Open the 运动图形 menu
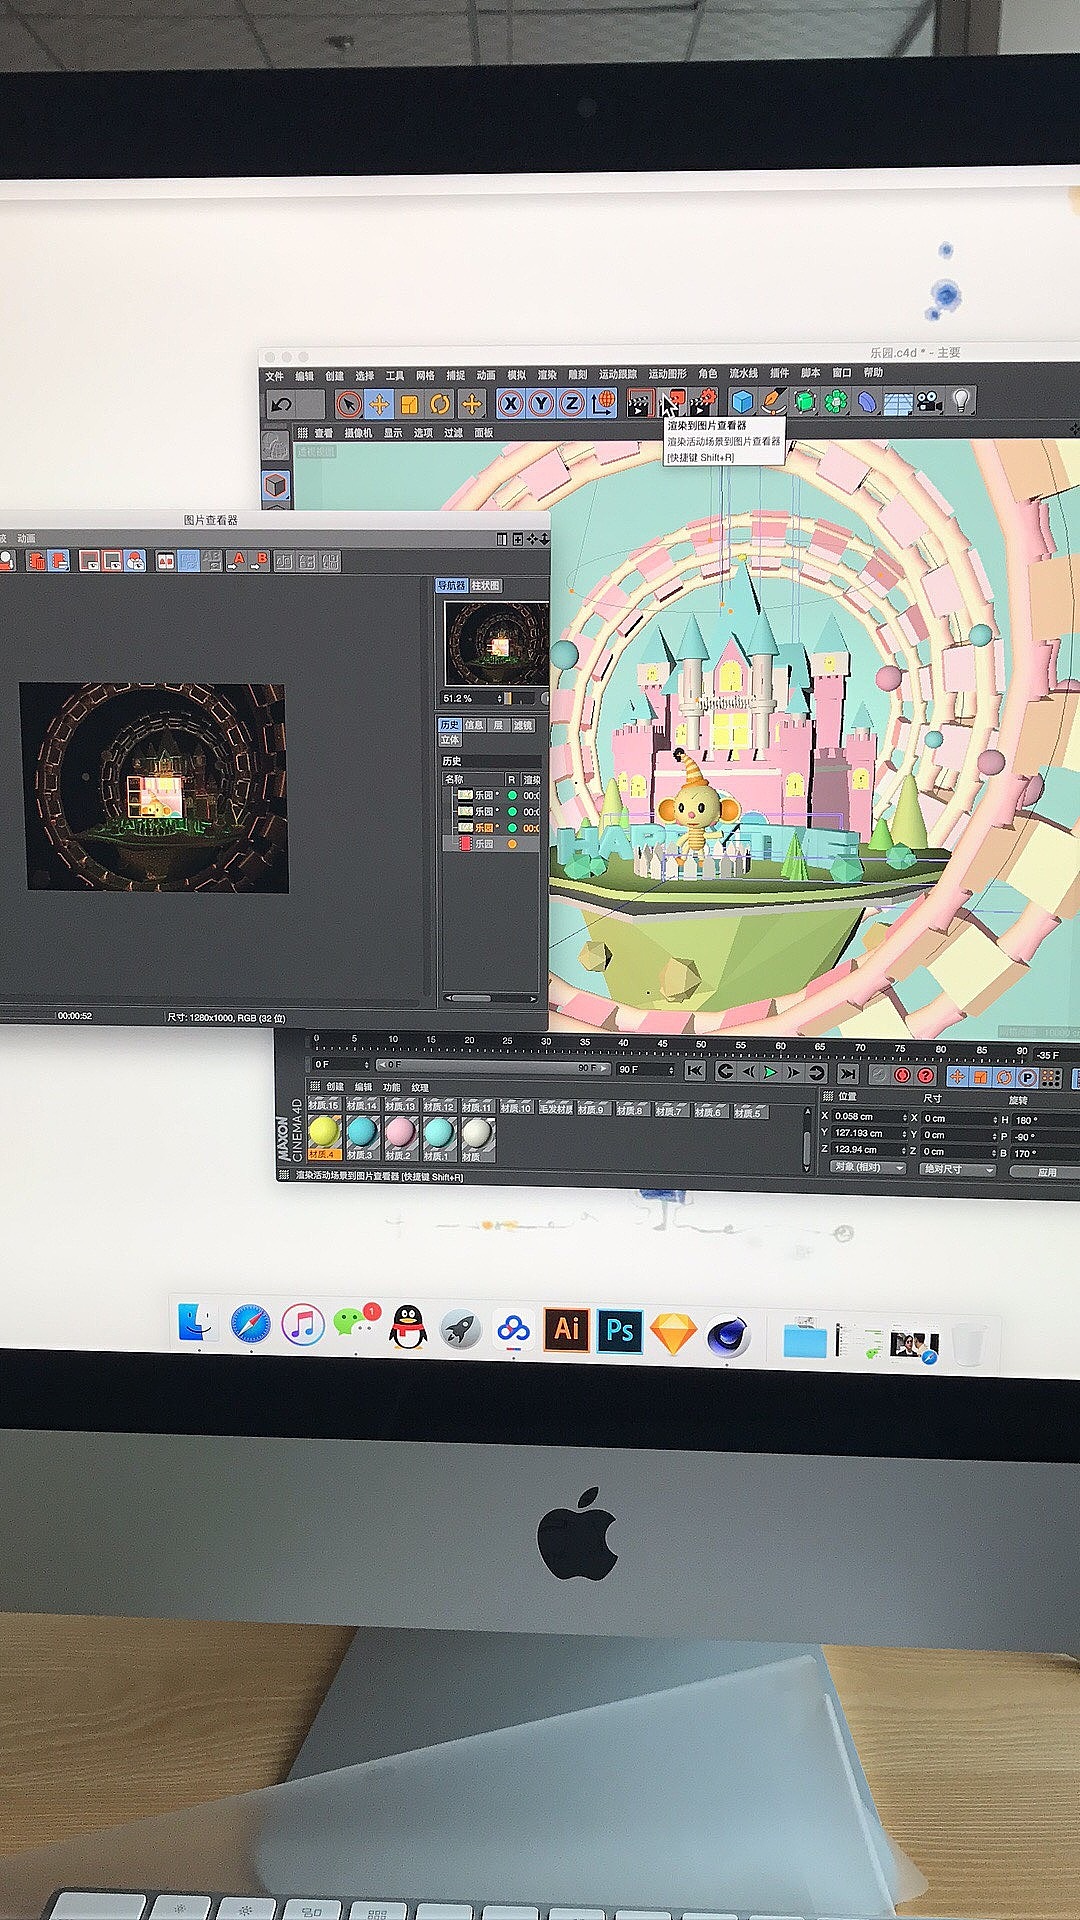 coord(668,374)
